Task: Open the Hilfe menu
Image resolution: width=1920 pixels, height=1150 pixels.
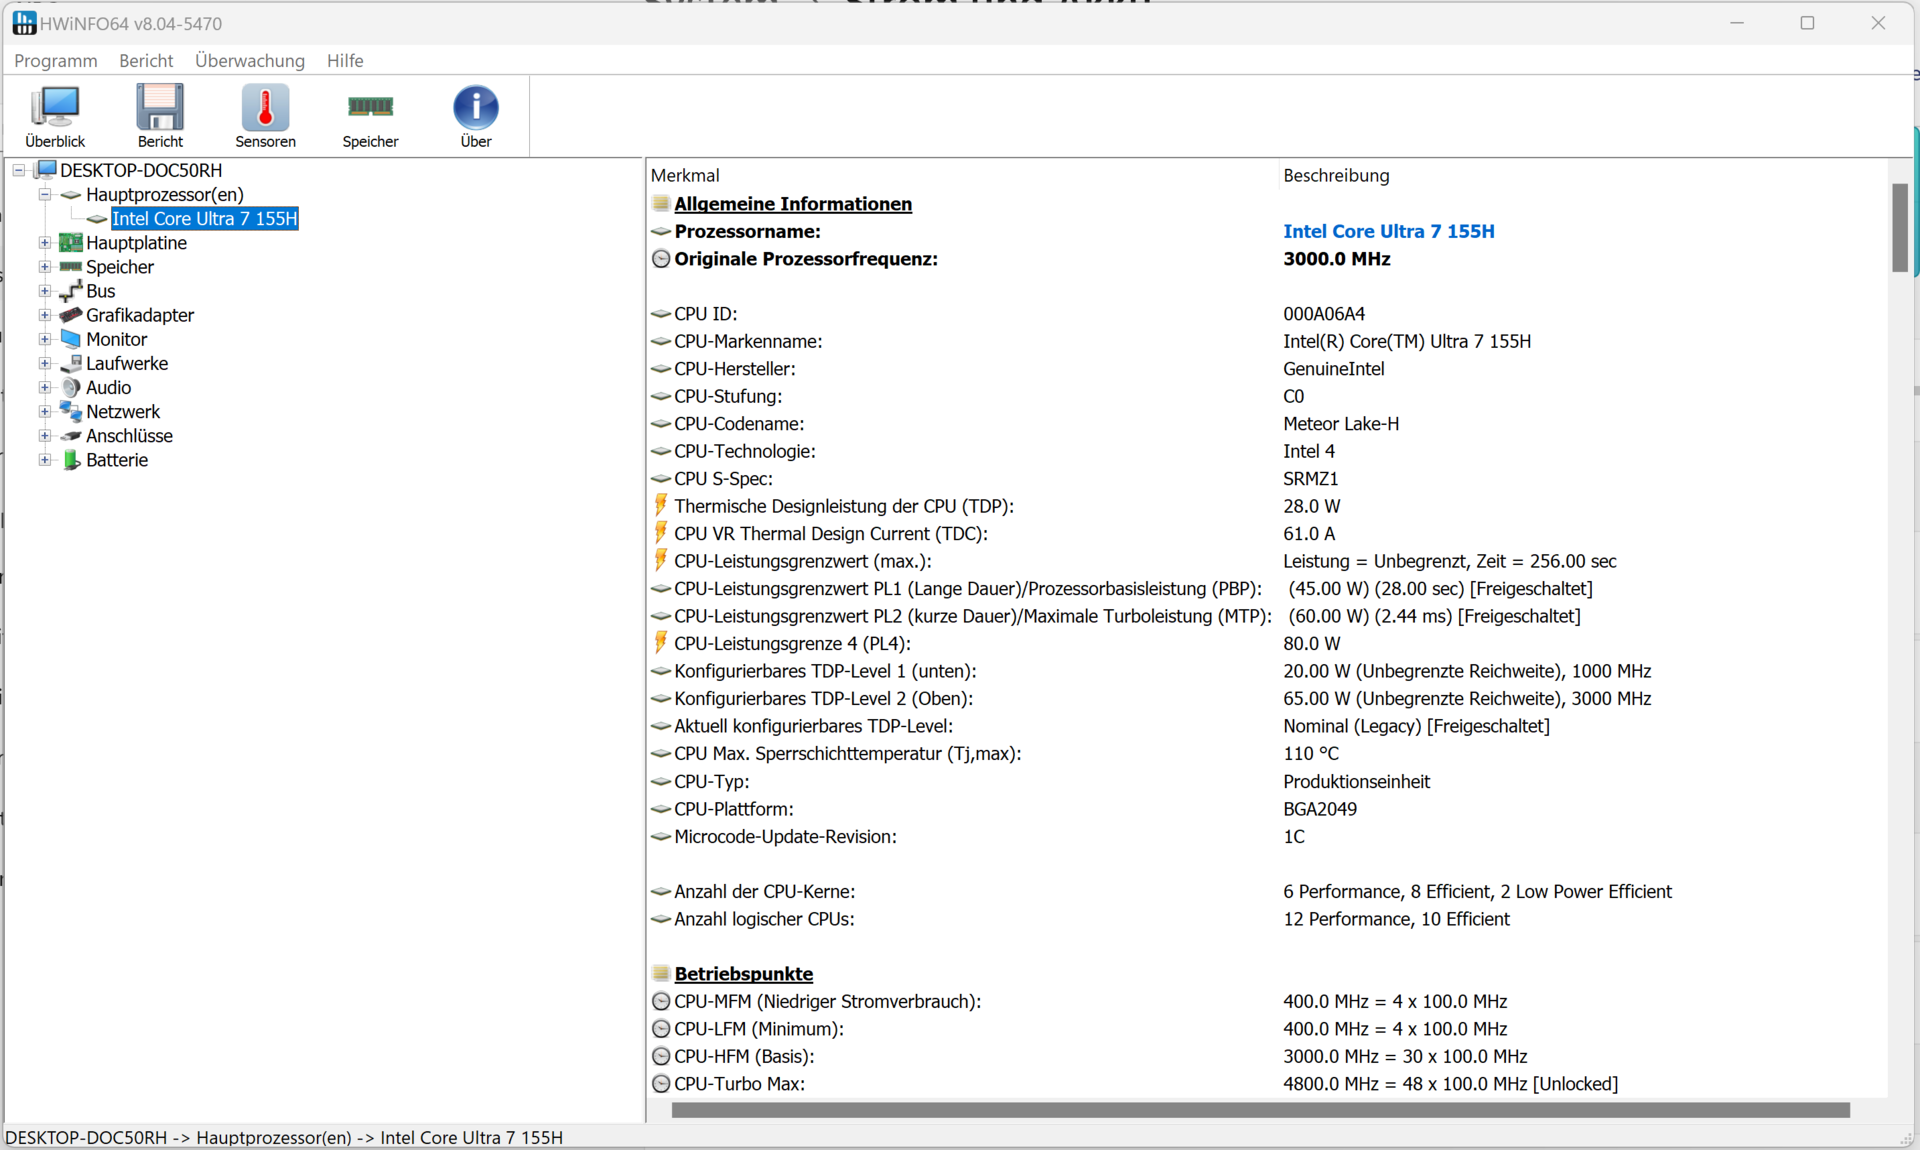Action: point(345,61)
